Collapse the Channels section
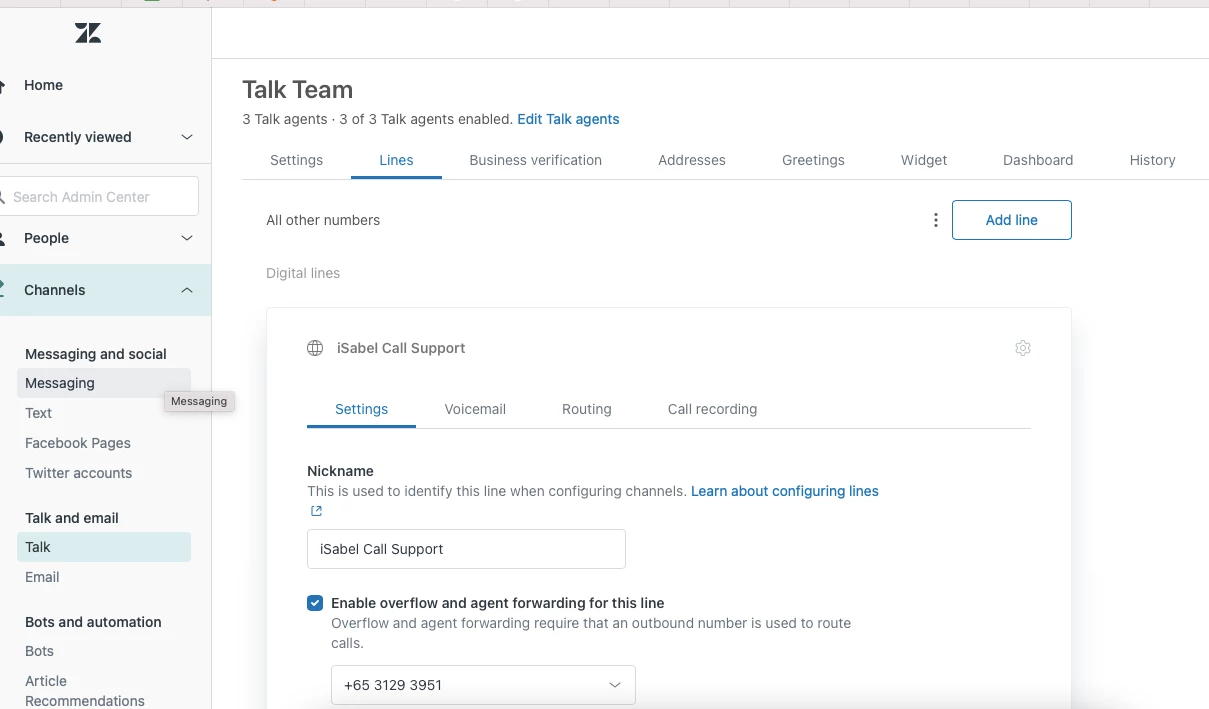 pos(186,290)
